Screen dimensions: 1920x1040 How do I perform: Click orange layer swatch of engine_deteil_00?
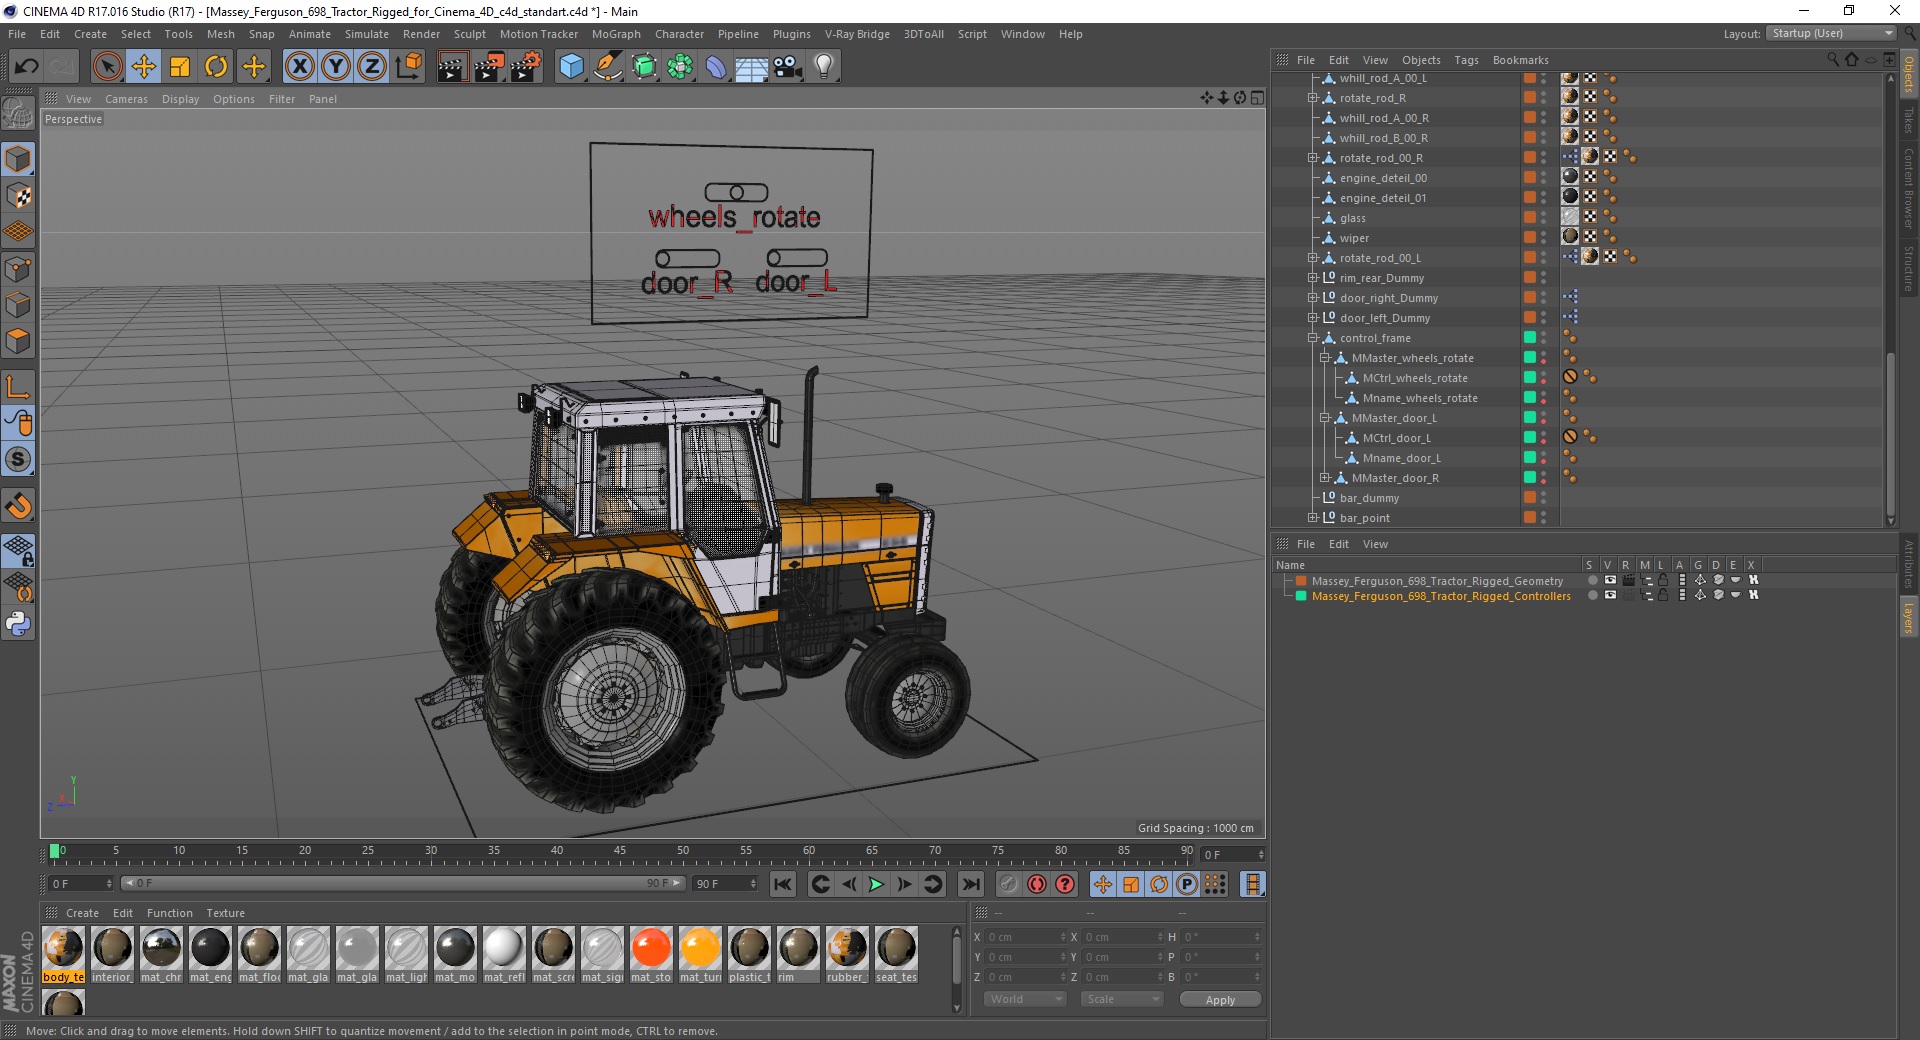coord(1529,177)
